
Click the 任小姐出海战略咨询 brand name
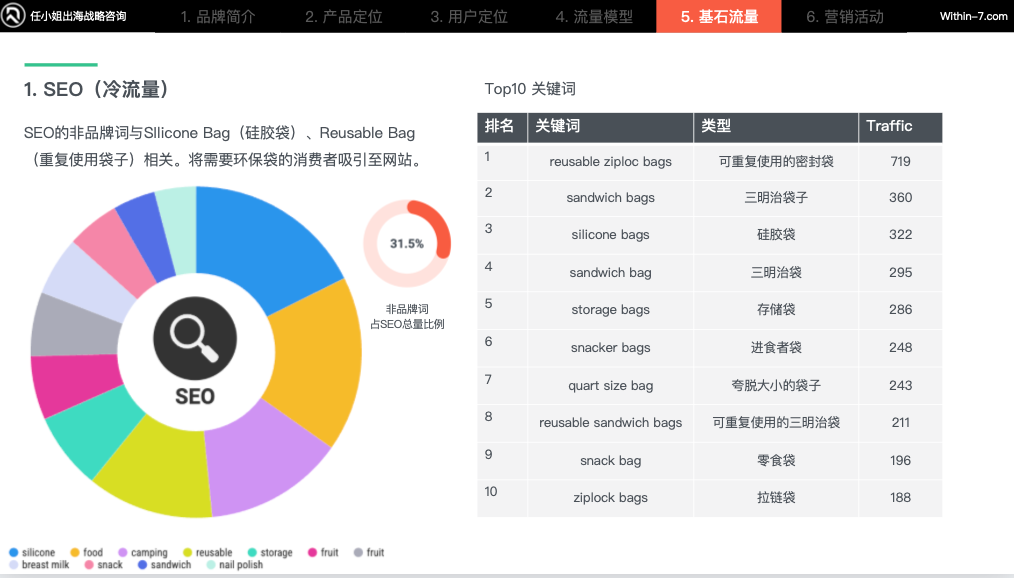click(78, 16)
